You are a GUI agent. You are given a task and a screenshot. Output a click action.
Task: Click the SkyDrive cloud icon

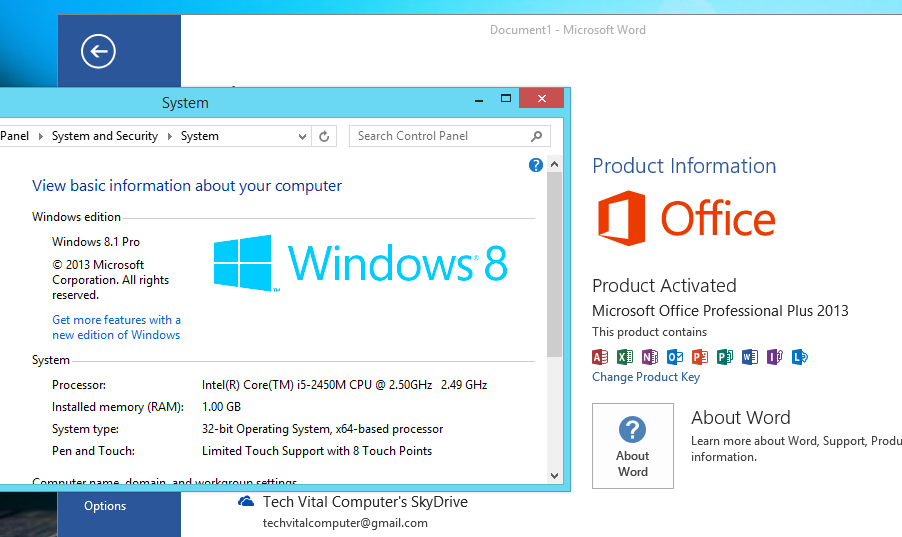246,501
